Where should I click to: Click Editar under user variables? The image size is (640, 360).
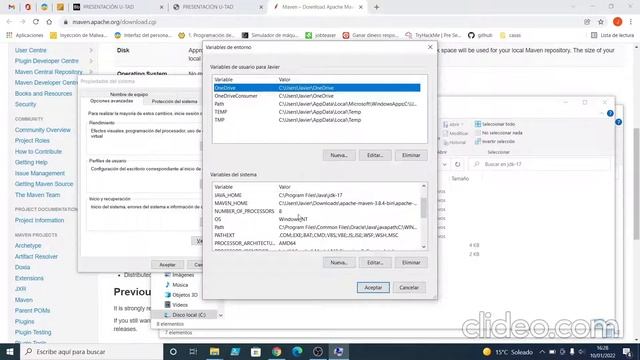point(375,156)
